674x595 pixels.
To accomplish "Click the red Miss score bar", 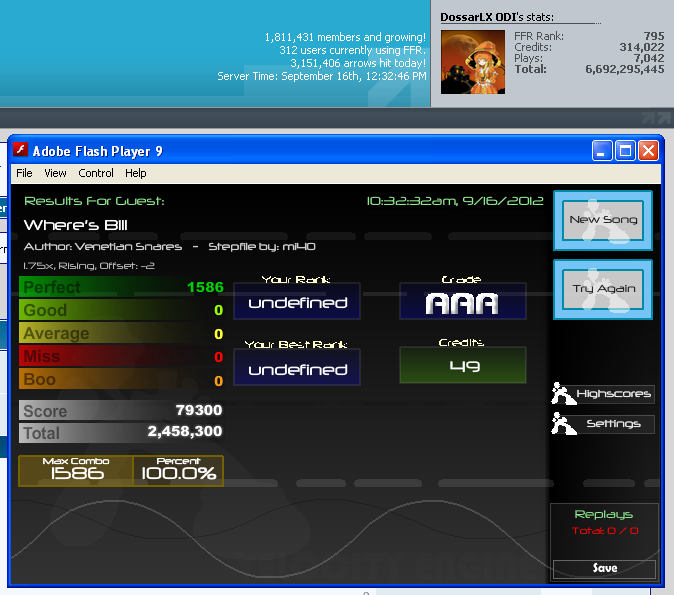I will pyautogui.click(x=121, y=356).
